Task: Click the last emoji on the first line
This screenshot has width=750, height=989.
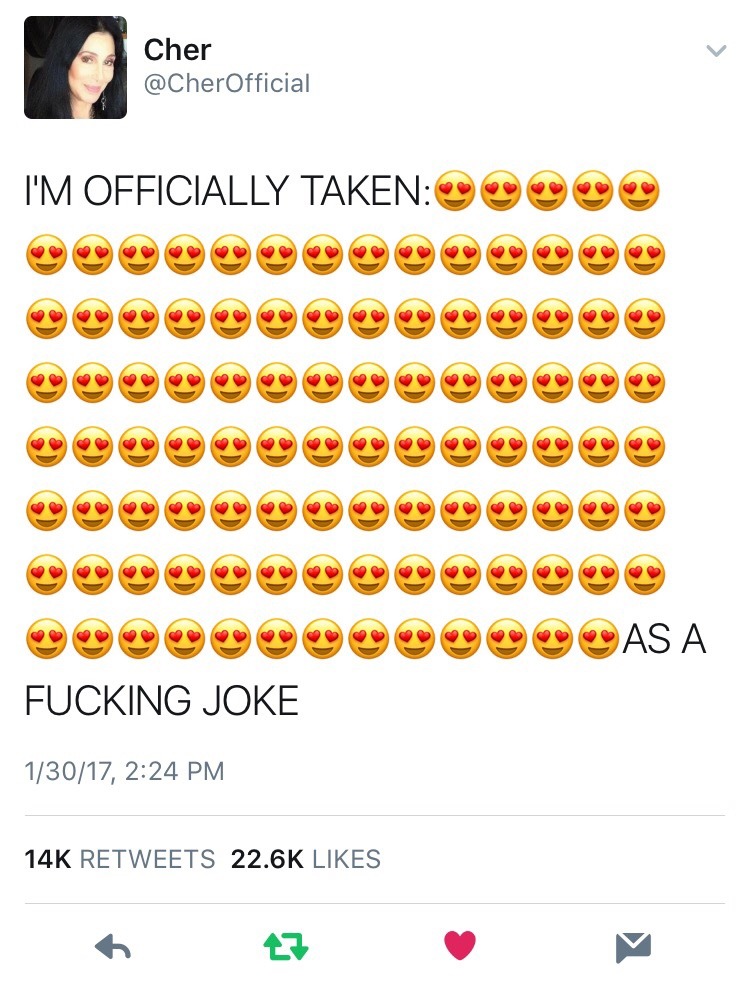Action: click(640, 191)
